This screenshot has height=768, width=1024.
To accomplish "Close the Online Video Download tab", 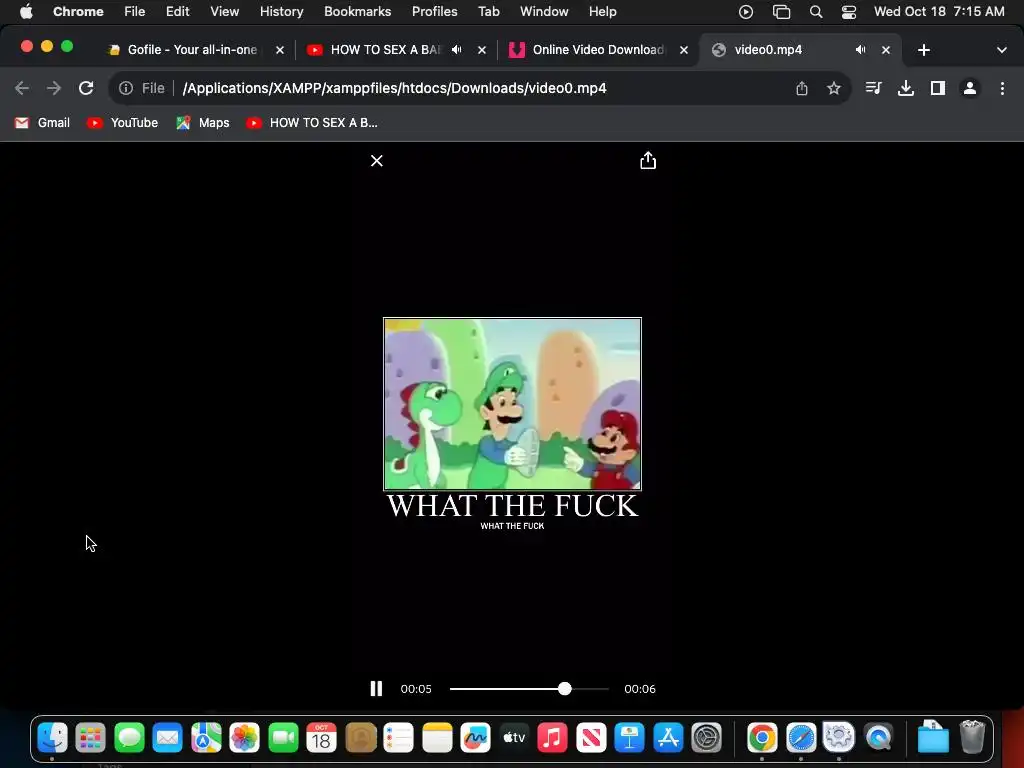I will 684,50.
